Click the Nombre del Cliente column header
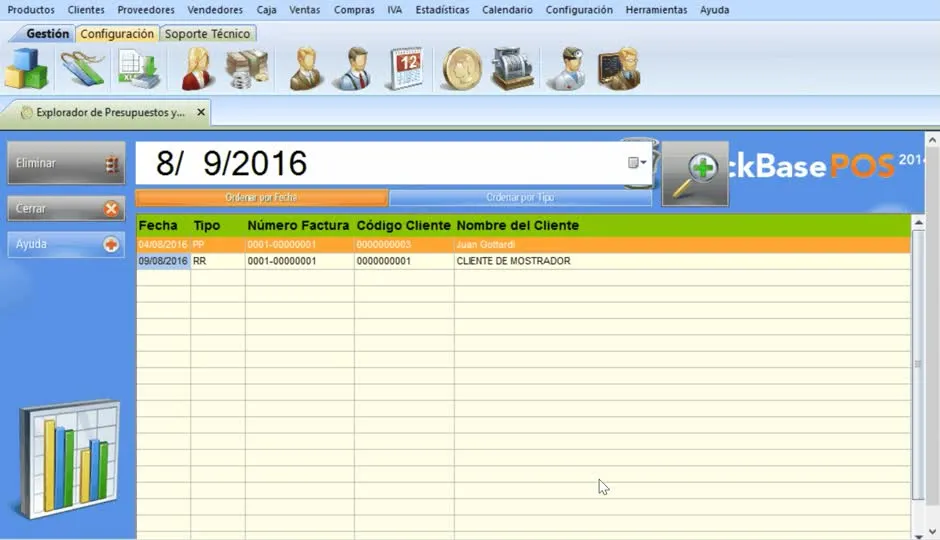The height and width of the screenshot is (540, 940). [518, 225]
